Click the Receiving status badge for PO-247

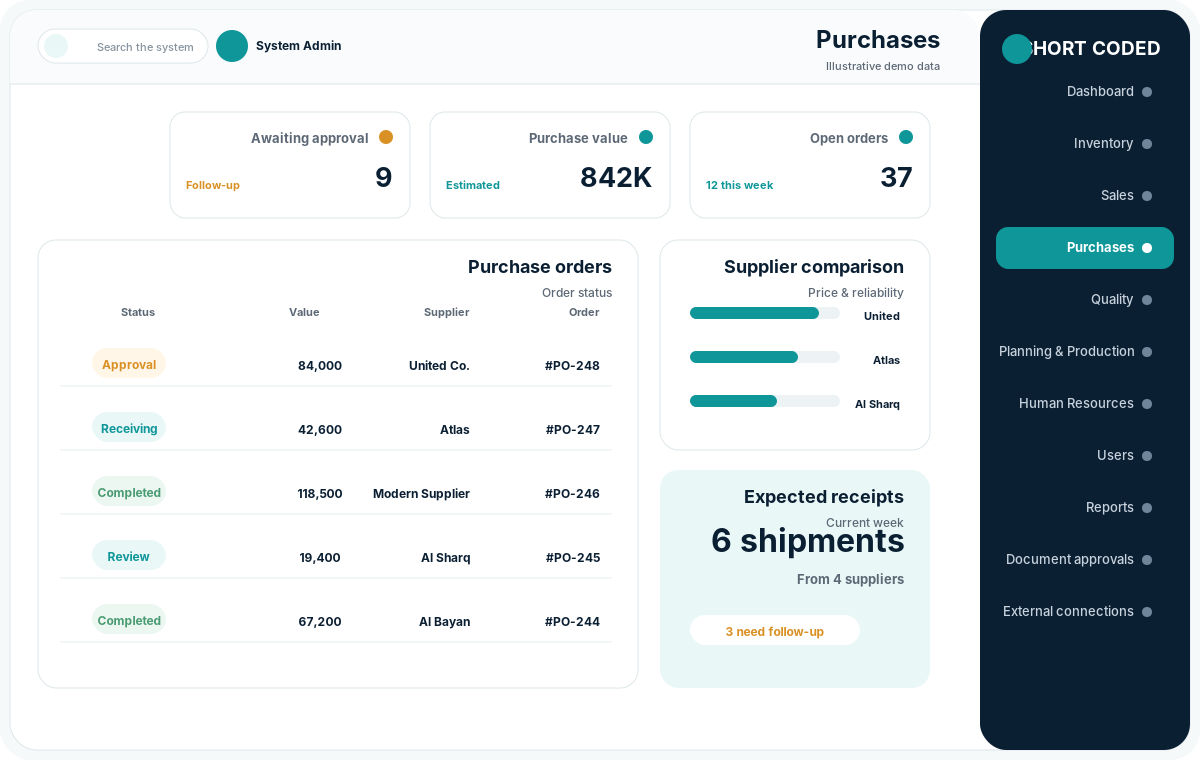(x=129, y=428)
